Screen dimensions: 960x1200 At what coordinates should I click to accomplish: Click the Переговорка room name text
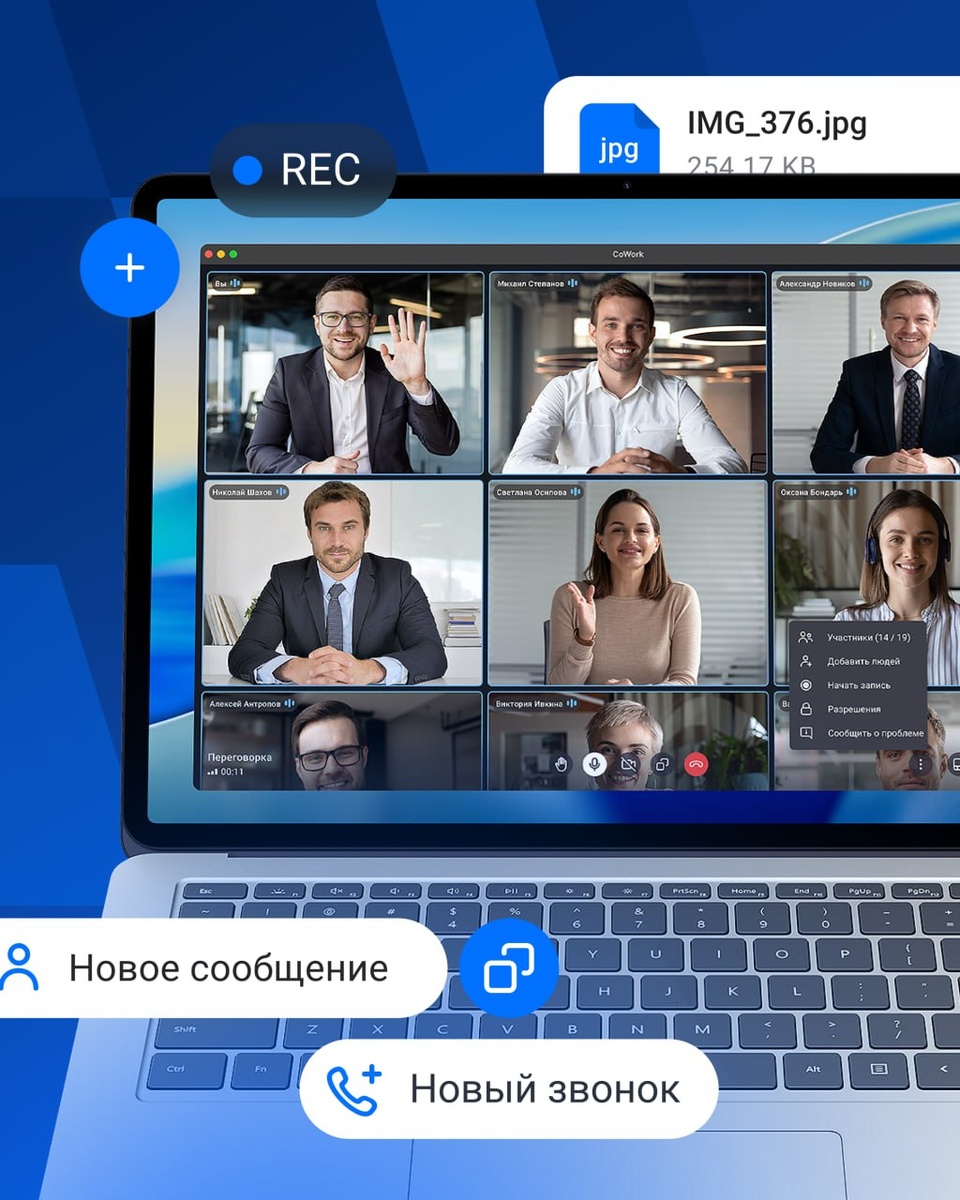(239, 757)
